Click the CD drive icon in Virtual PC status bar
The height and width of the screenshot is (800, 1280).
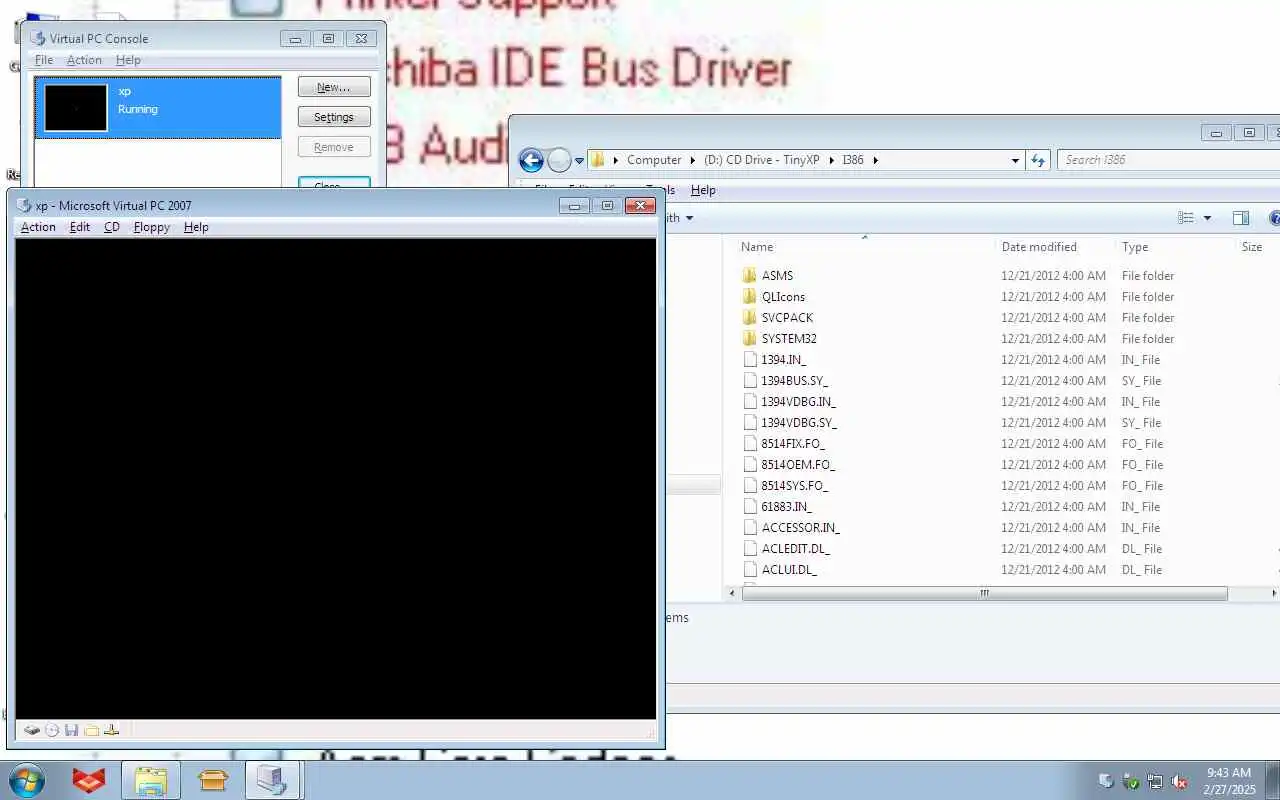pyautogui.click(x=52, y=730)
